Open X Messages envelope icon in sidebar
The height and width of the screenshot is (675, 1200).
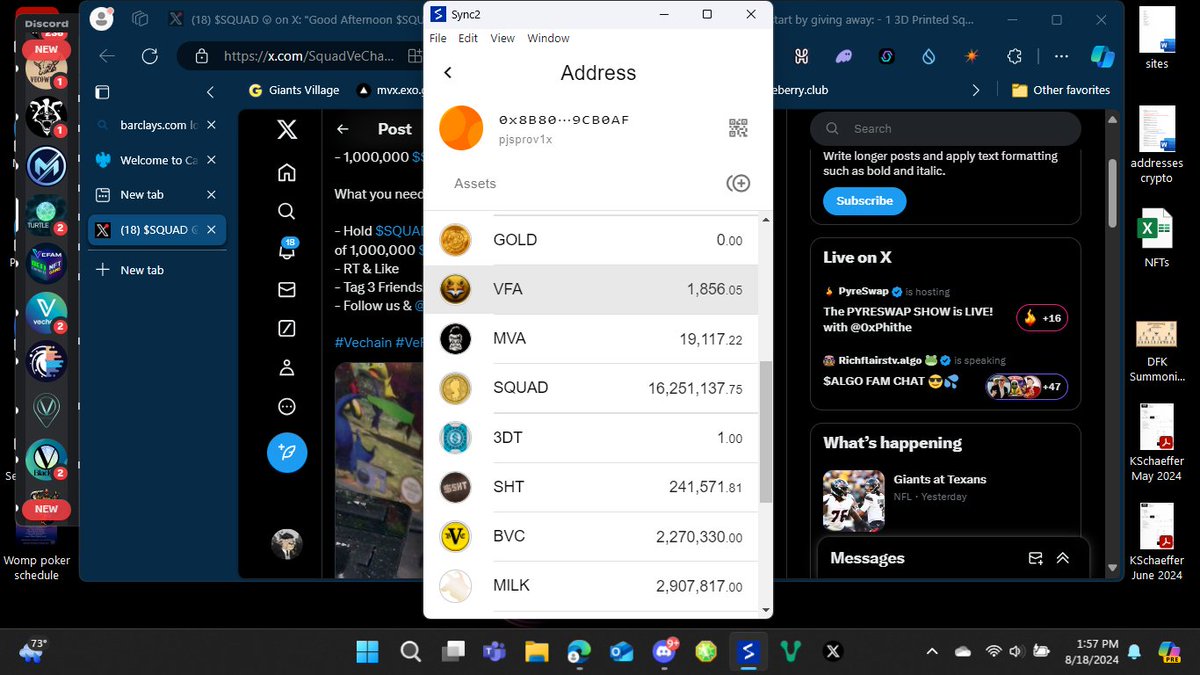coord(287,289)
